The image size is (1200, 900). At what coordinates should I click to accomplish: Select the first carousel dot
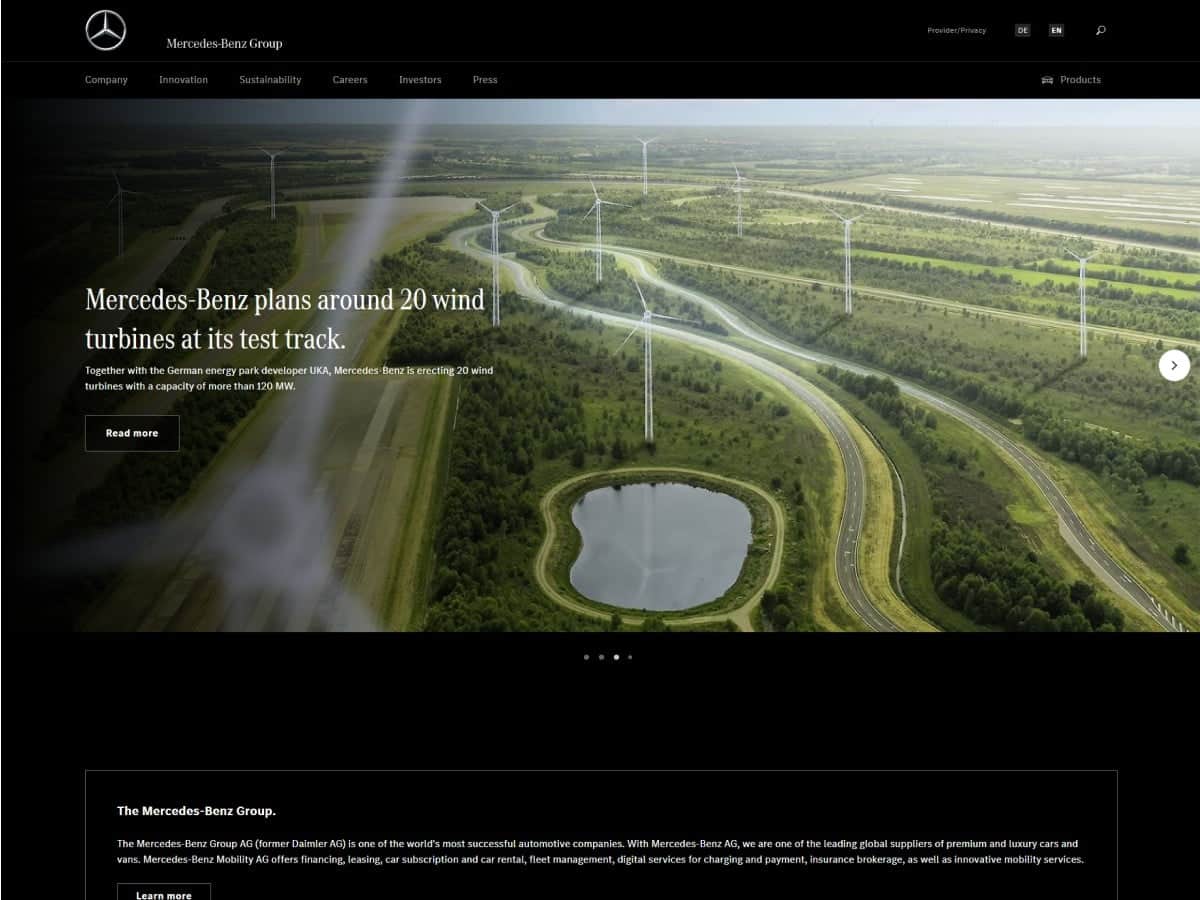point(586,657)
